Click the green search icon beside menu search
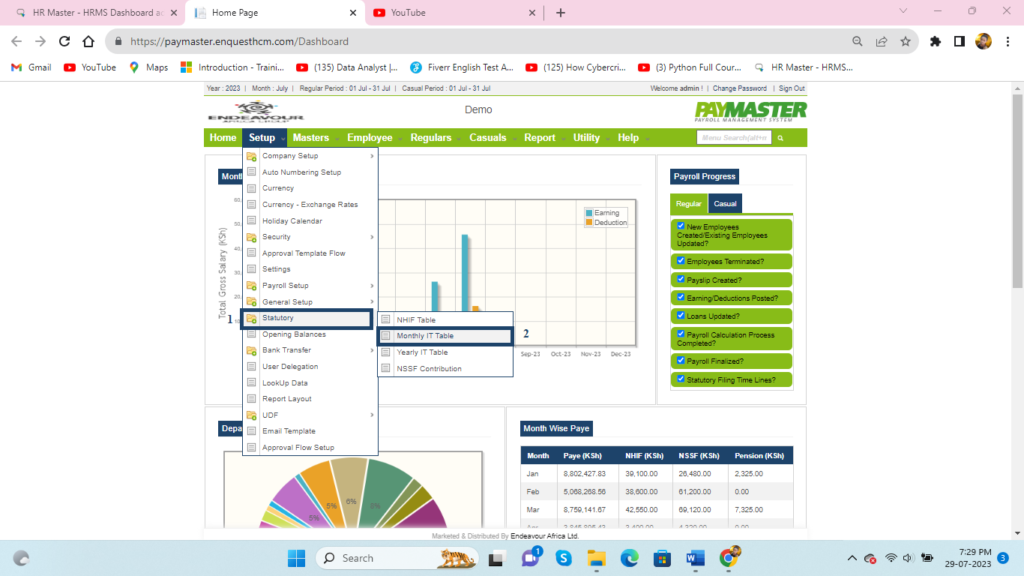 (x=781, y=138)
